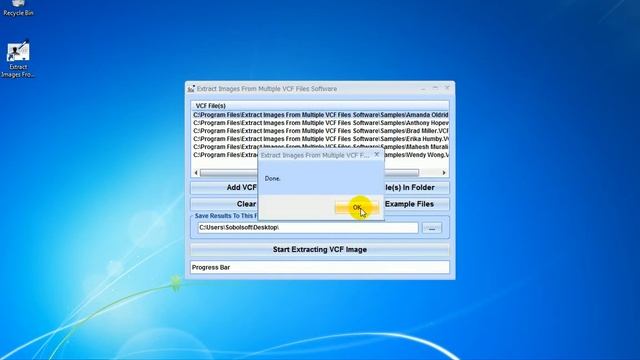Click into the save results folder path field
This screenshot has width=640, height=360.
click(308, 228)
